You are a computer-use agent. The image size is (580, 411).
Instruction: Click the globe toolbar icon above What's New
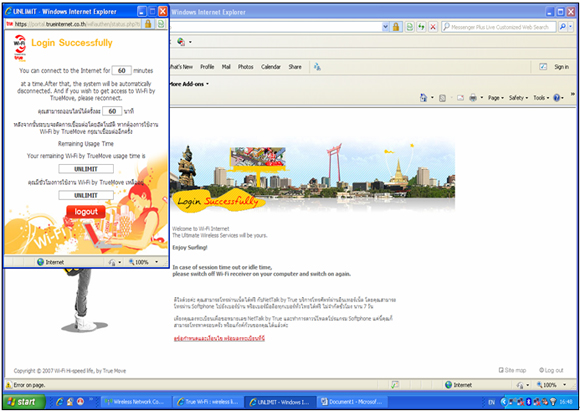coord(181,42)
